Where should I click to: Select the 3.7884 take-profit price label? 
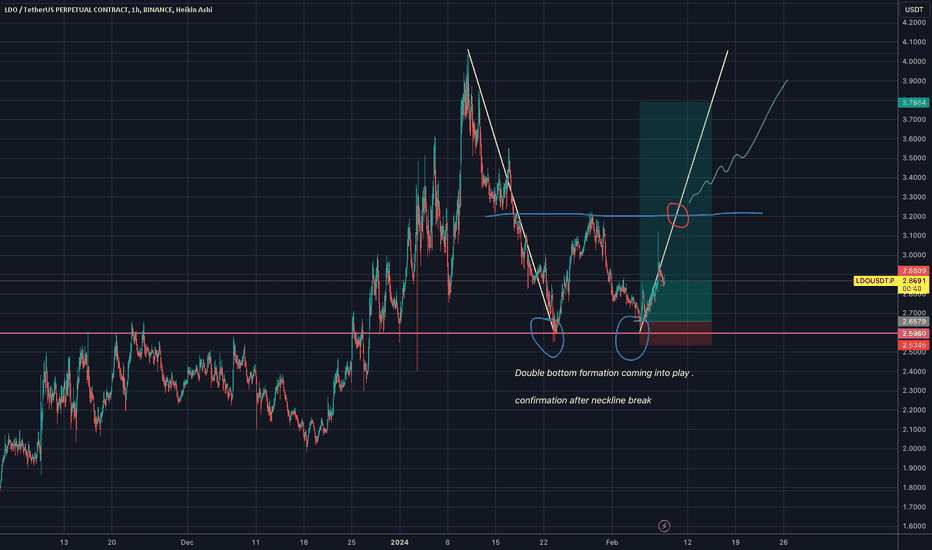coord(914,102)
